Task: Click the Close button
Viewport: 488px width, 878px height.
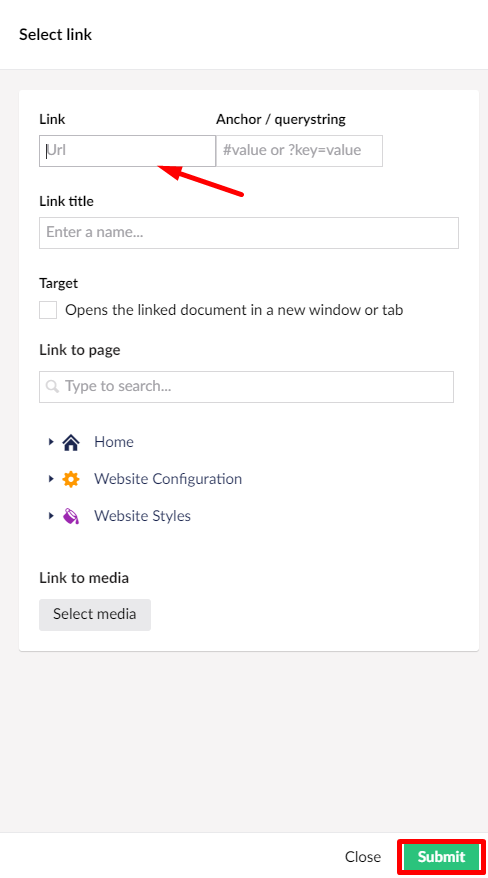Action: [x=363, y=857]
